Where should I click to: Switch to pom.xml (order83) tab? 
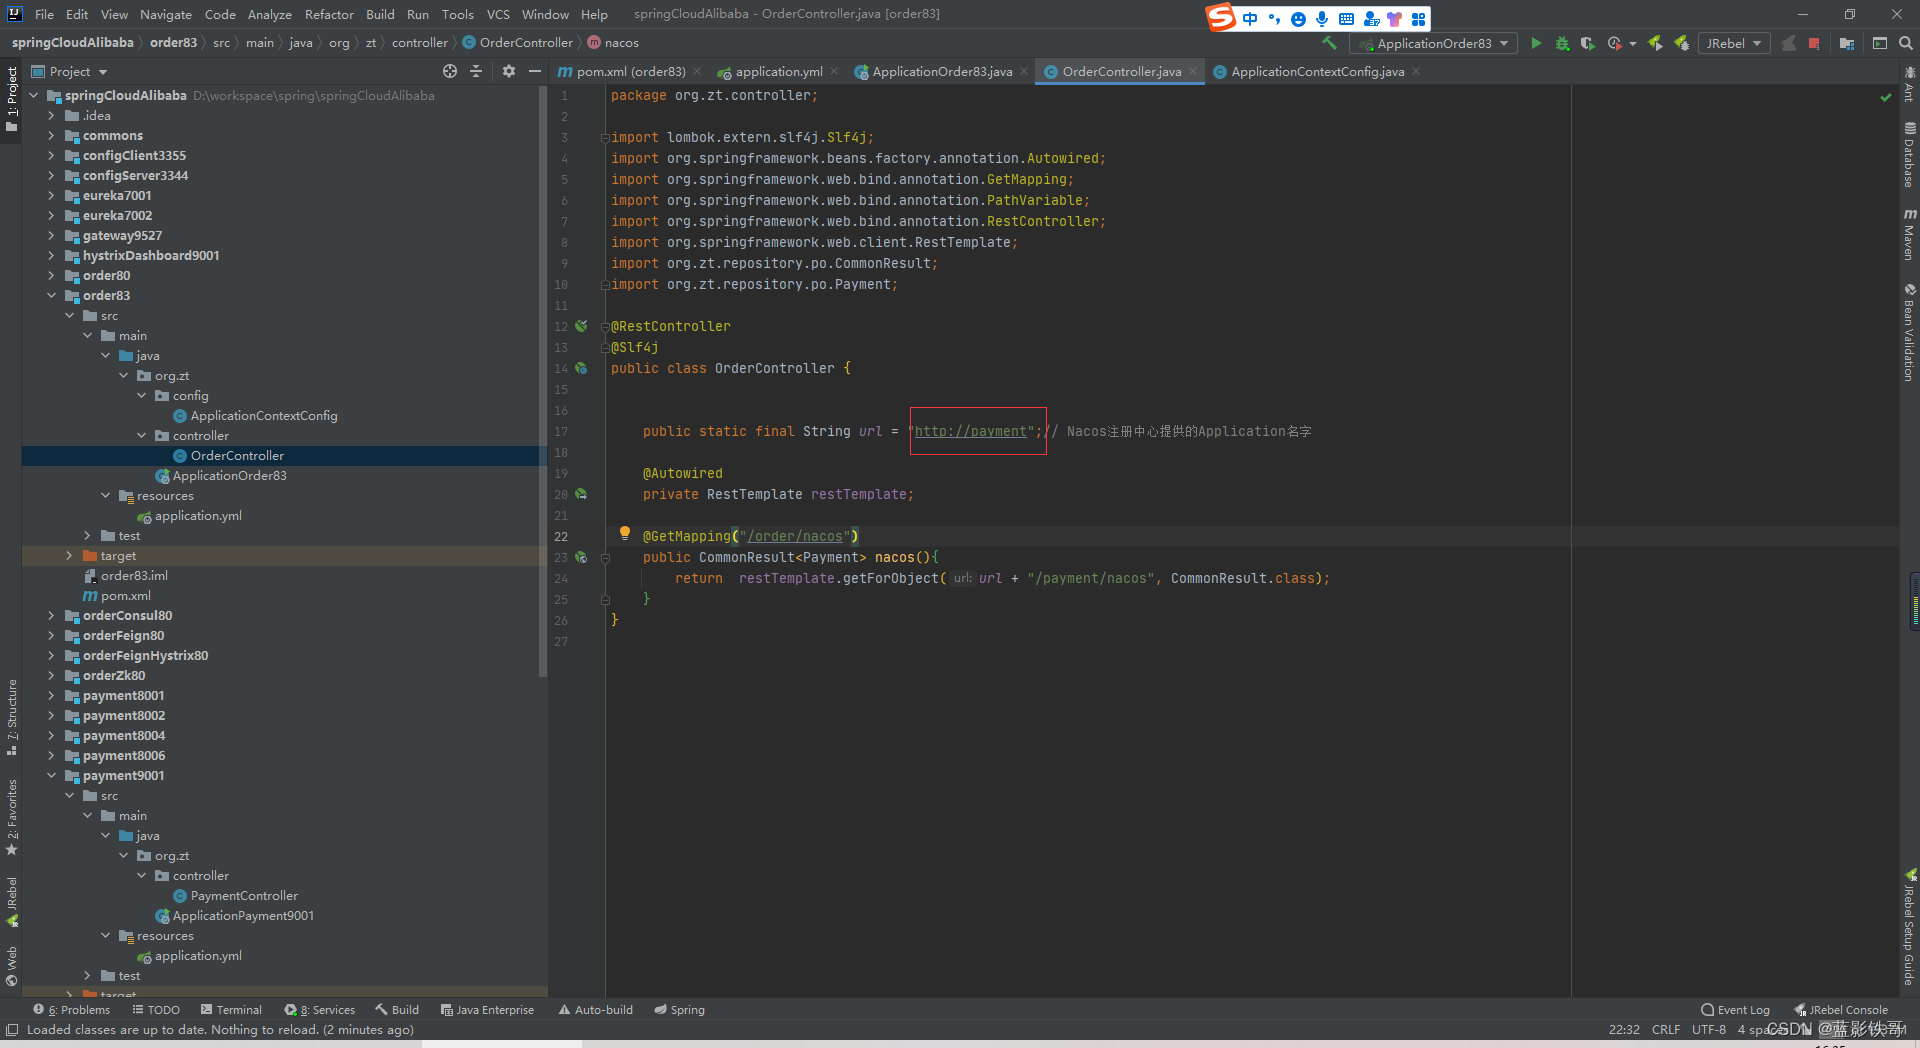[x=630, y=71]
